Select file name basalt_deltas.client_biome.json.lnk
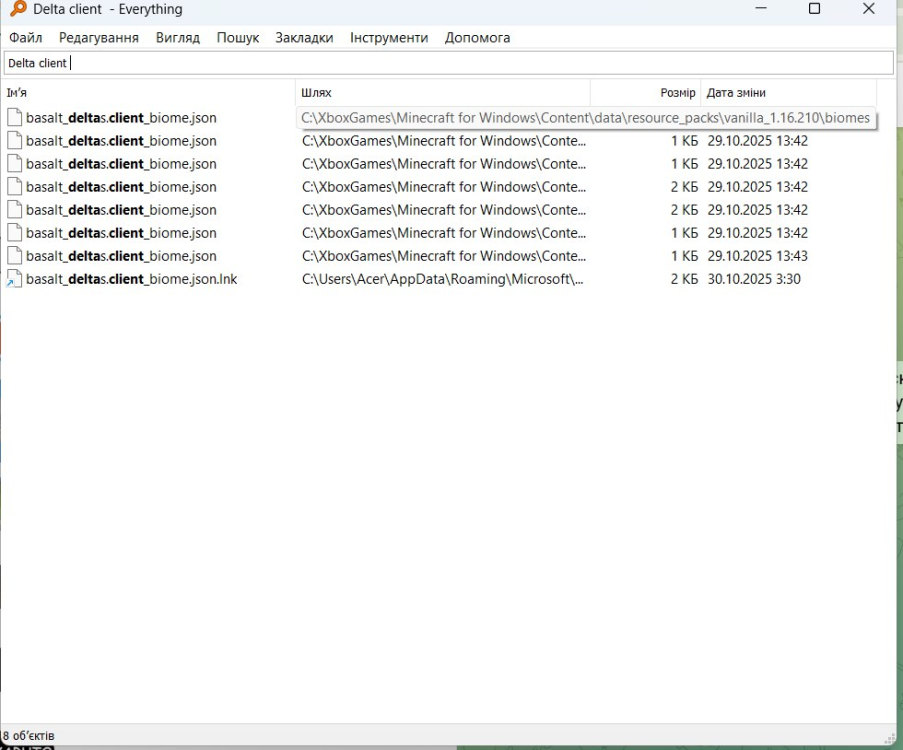The width and height of the screenshot is (903, 750). (131, 279)
